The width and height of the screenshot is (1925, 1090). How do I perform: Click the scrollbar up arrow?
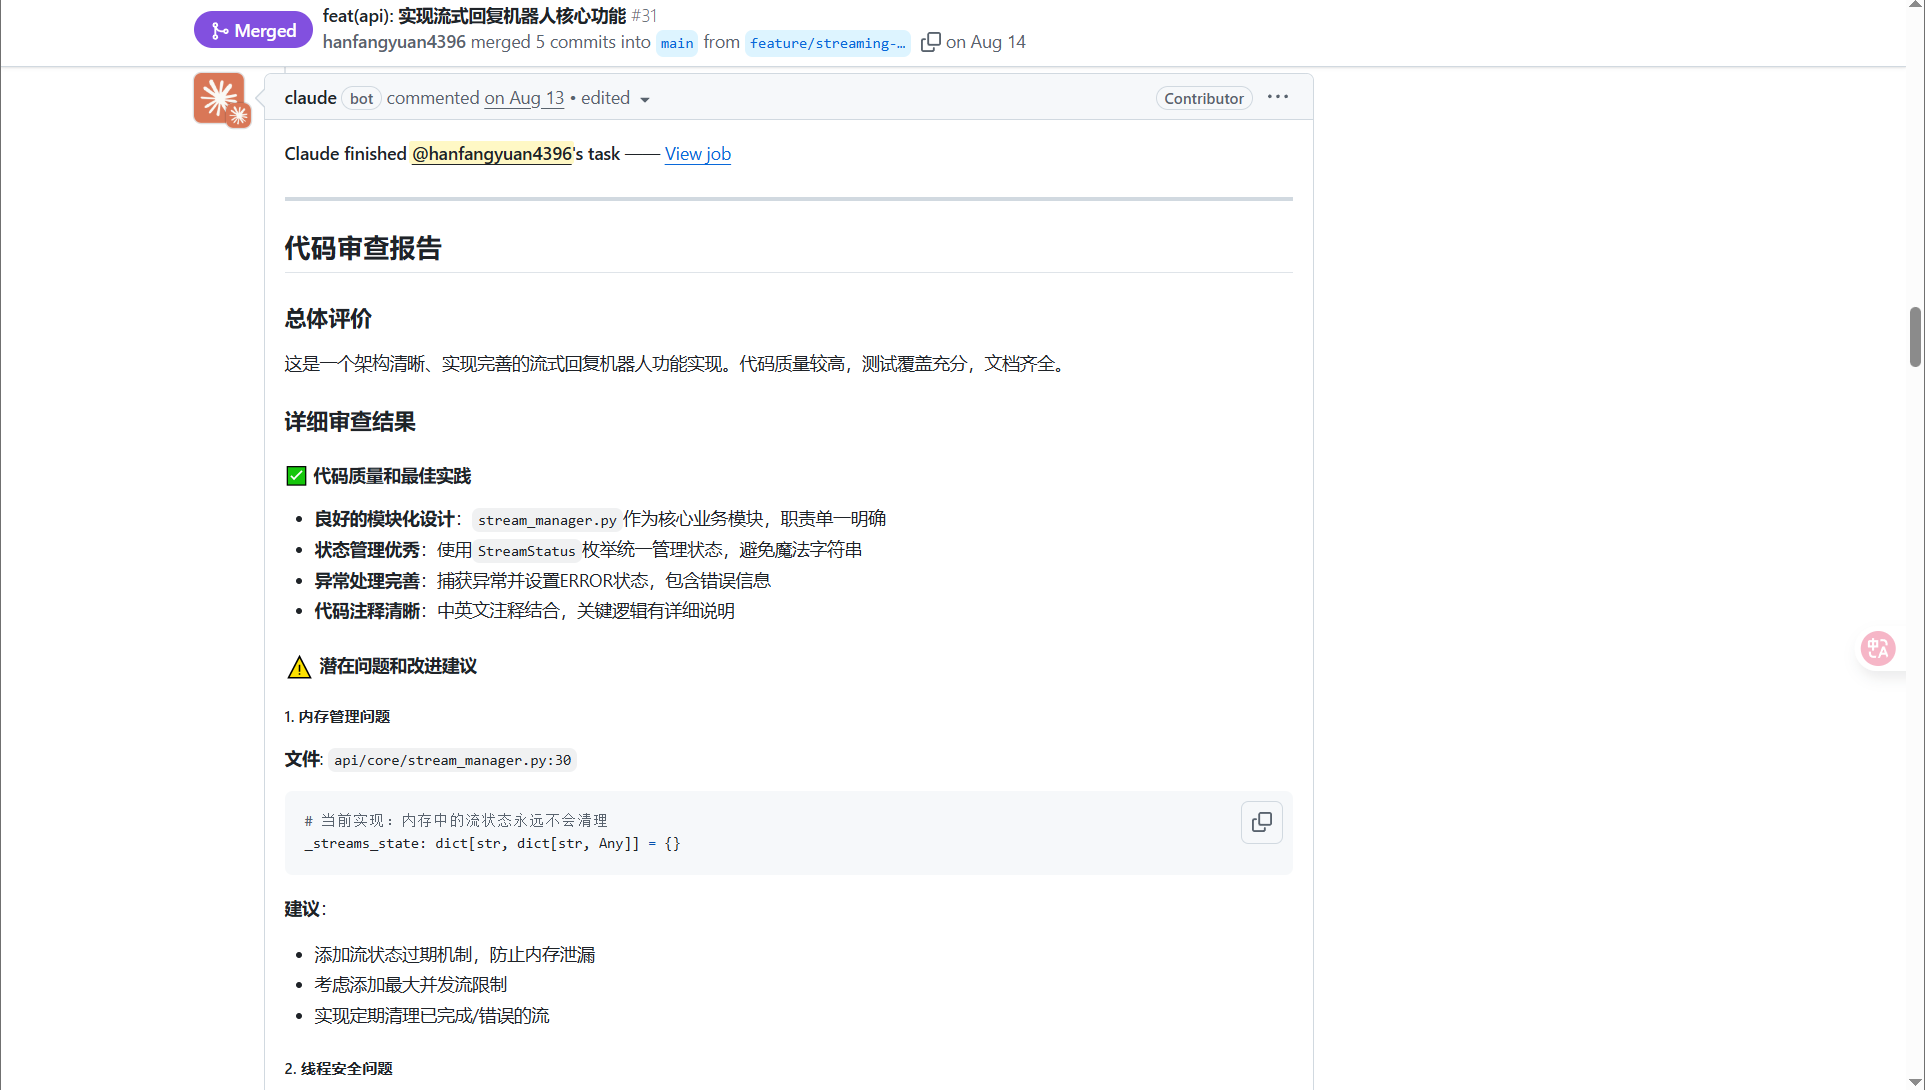point(1915,6)
